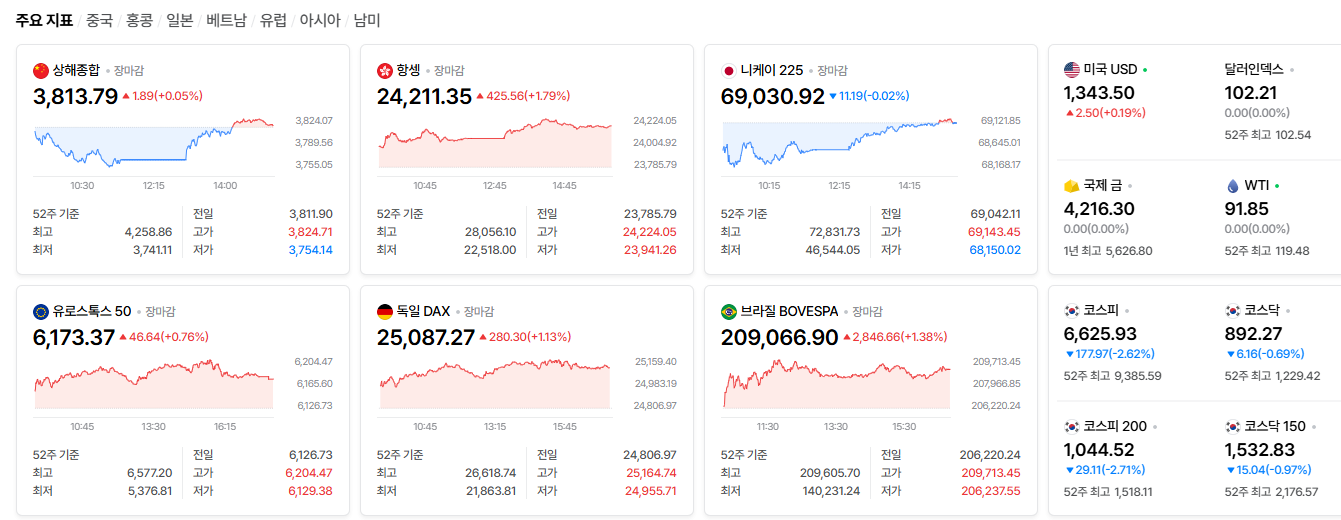Viewport: 1341px width, 520px height.
Task: Click the China flag icon by 상해종합
Action: click(41, 70)
